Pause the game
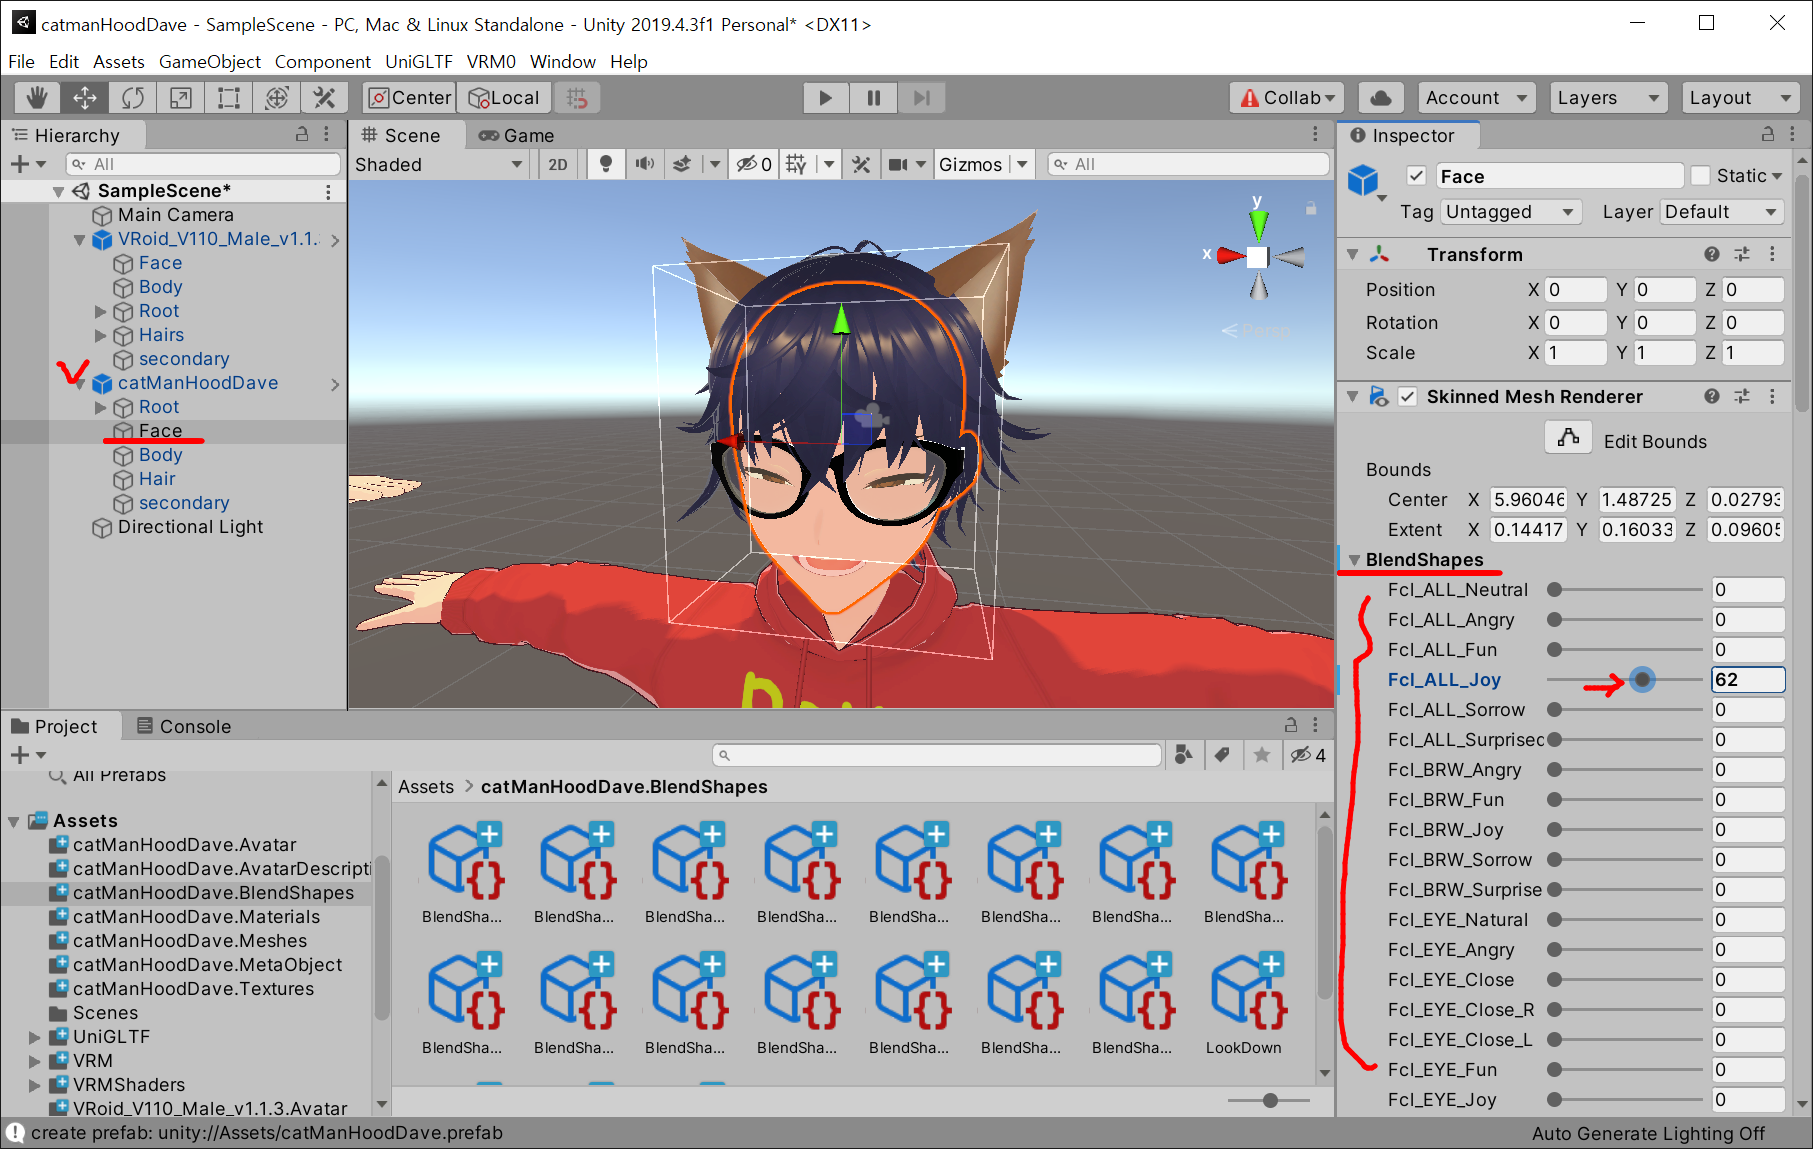Screen dimensions: 1813x1149 pyautogui.click(x=873, y=98)
